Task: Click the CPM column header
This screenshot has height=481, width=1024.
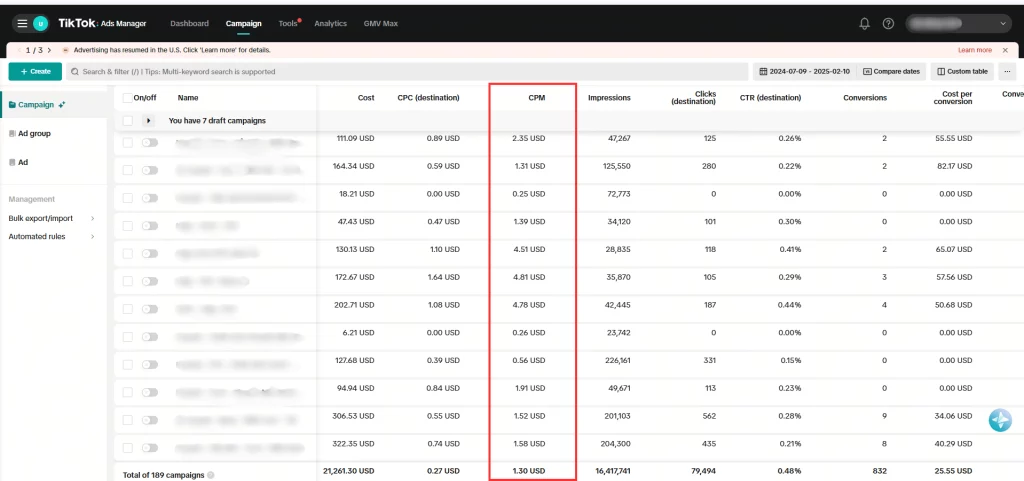Action: pos(536,98)
